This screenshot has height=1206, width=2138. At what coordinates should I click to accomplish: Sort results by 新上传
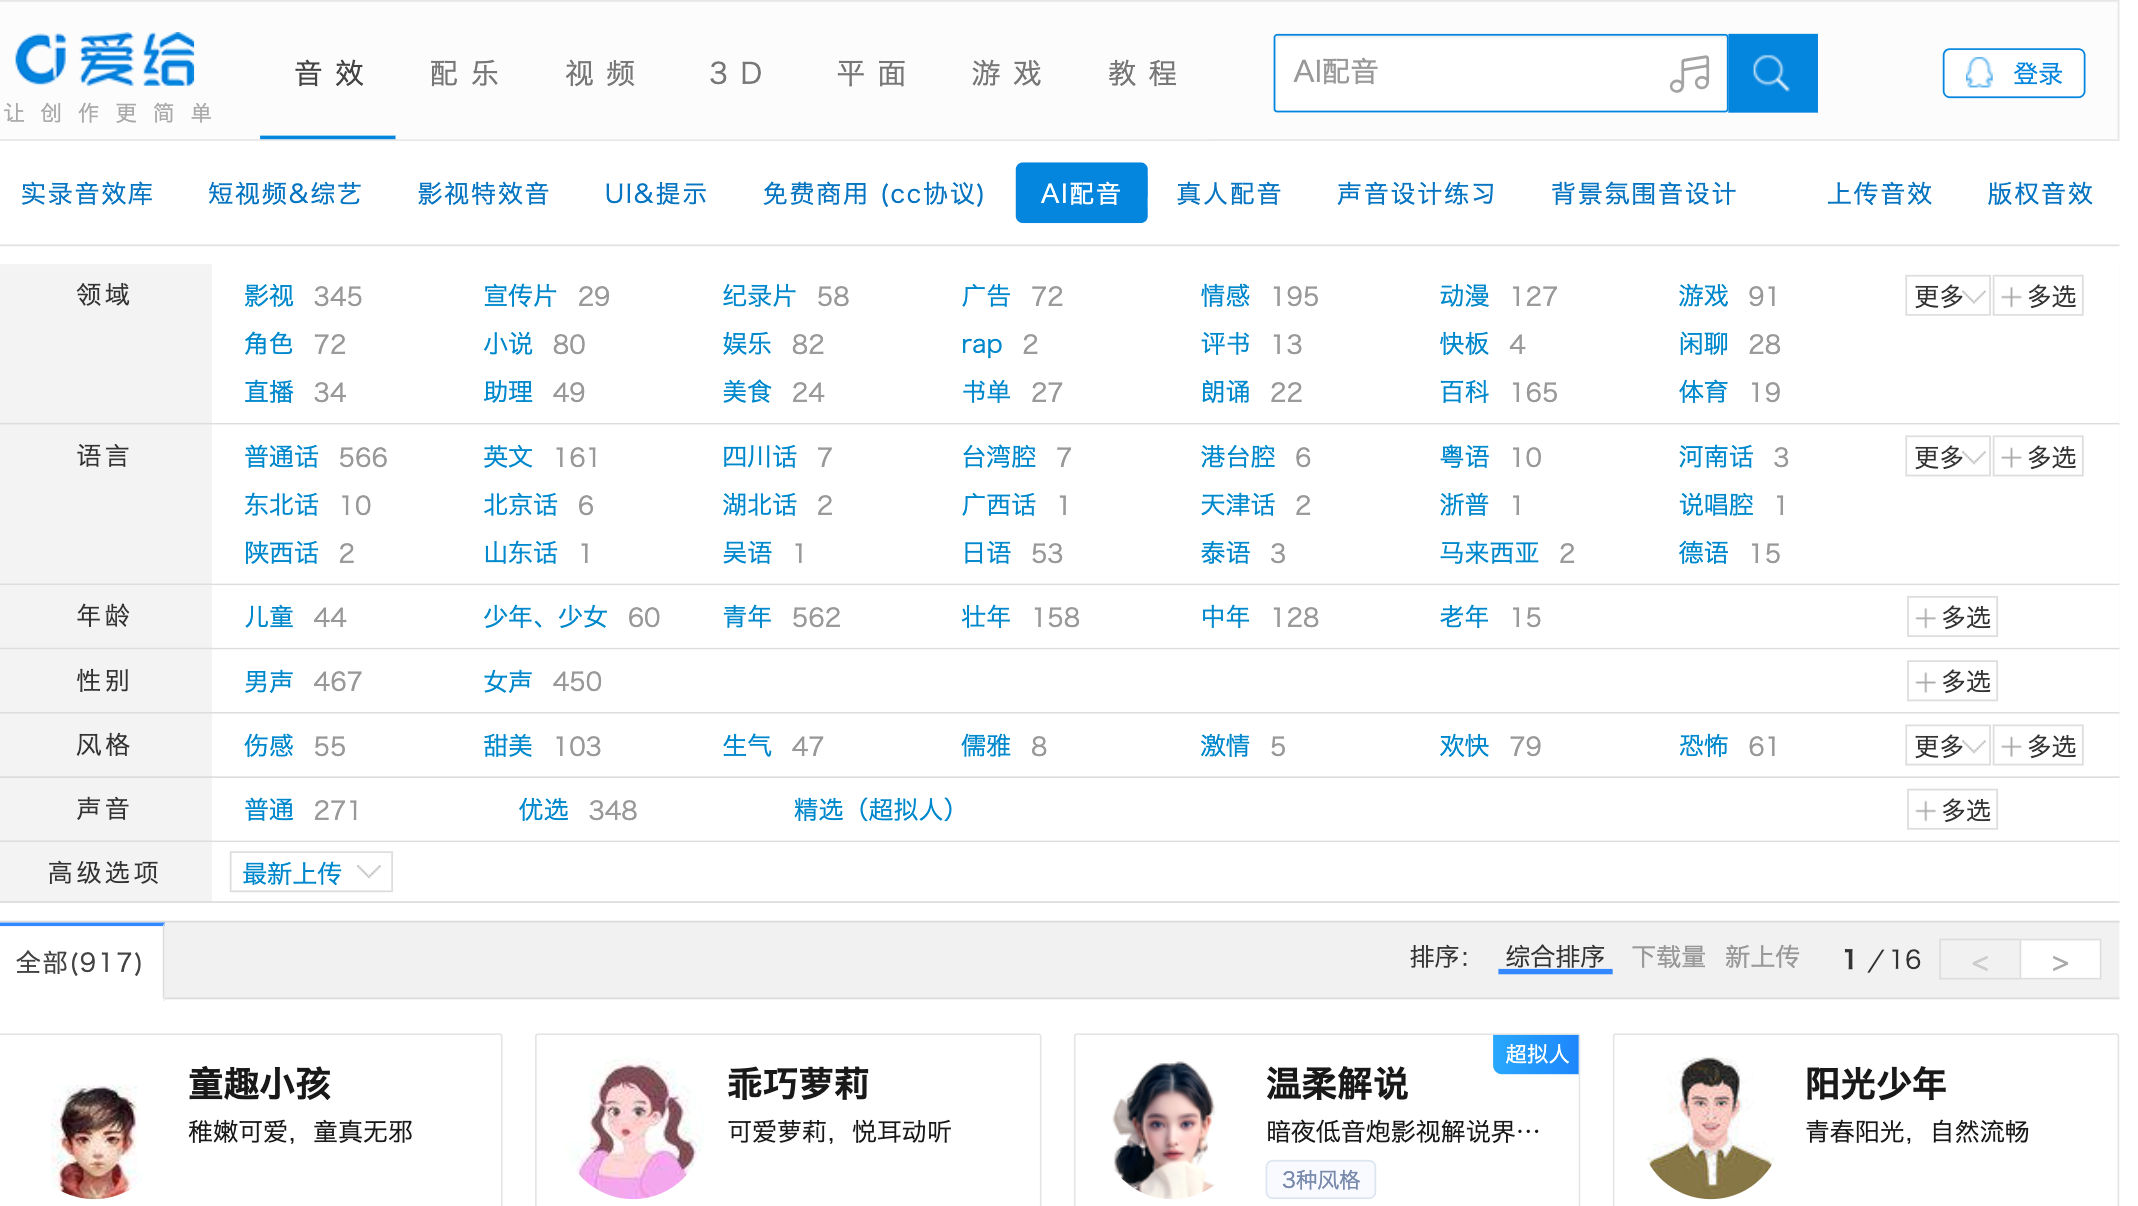(x=1762, y=957)
